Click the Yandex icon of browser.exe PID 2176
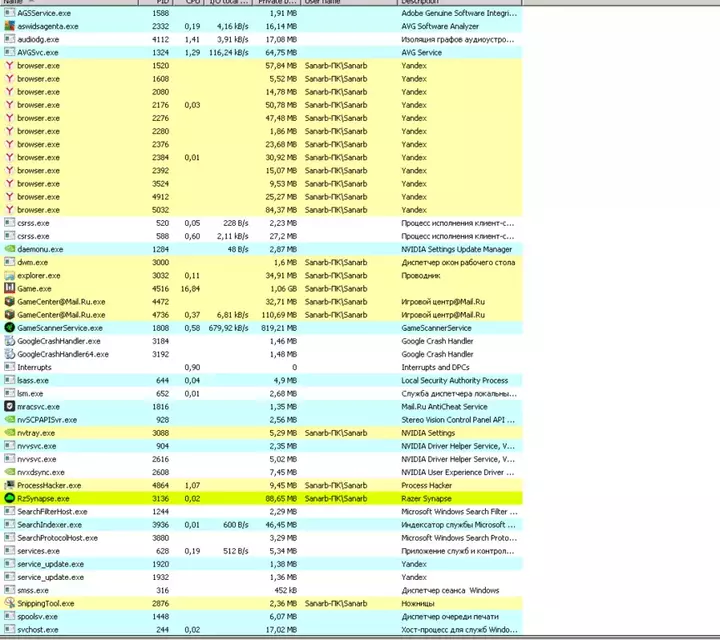The width and height of the screenshot is (720, 640). pos(9,105)
